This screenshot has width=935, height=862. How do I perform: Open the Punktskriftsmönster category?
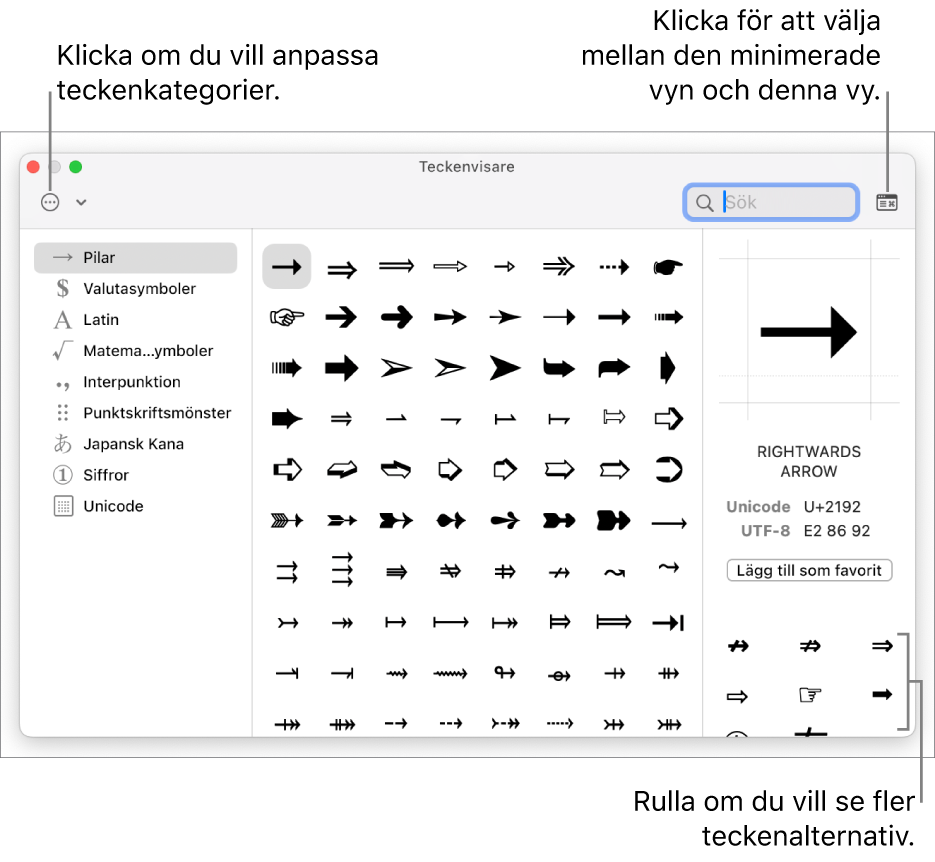pyautogui.click(x=135, y=413)
